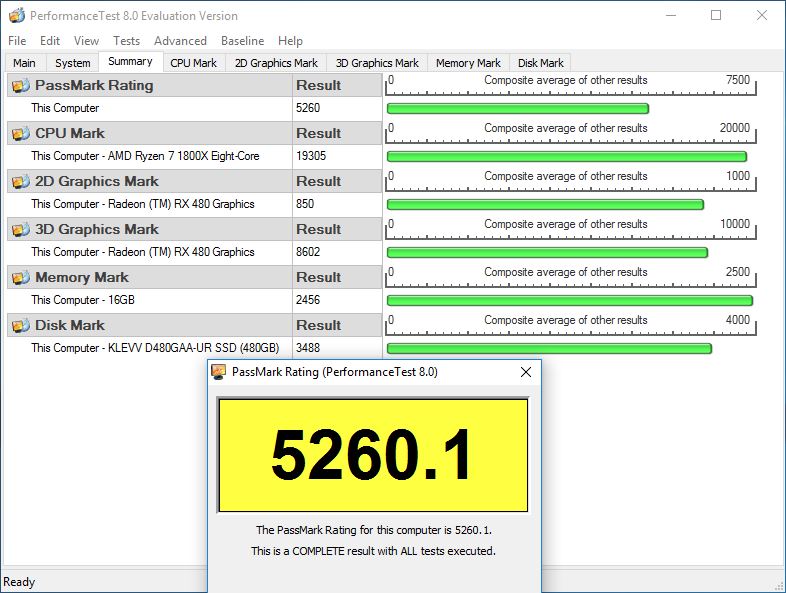Click the Memory Mark header label
Viewport: 786px width, 593px height.
pyautogui.click(x=82, y=277)
